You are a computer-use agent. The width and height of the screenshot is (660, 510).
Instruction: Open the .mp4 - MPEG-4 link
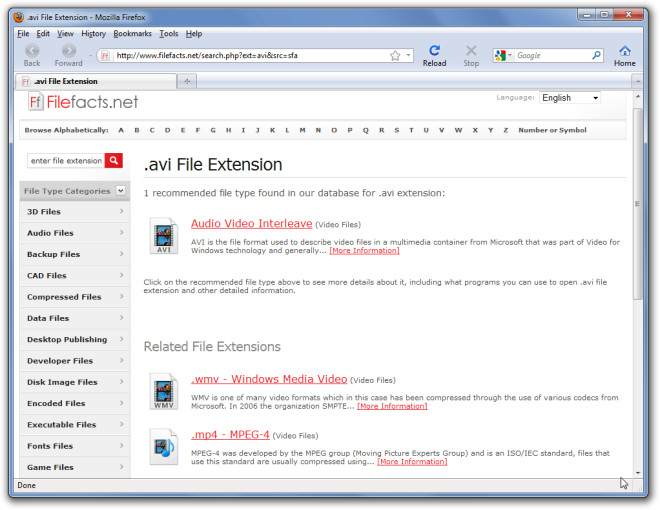coord(230,435)
